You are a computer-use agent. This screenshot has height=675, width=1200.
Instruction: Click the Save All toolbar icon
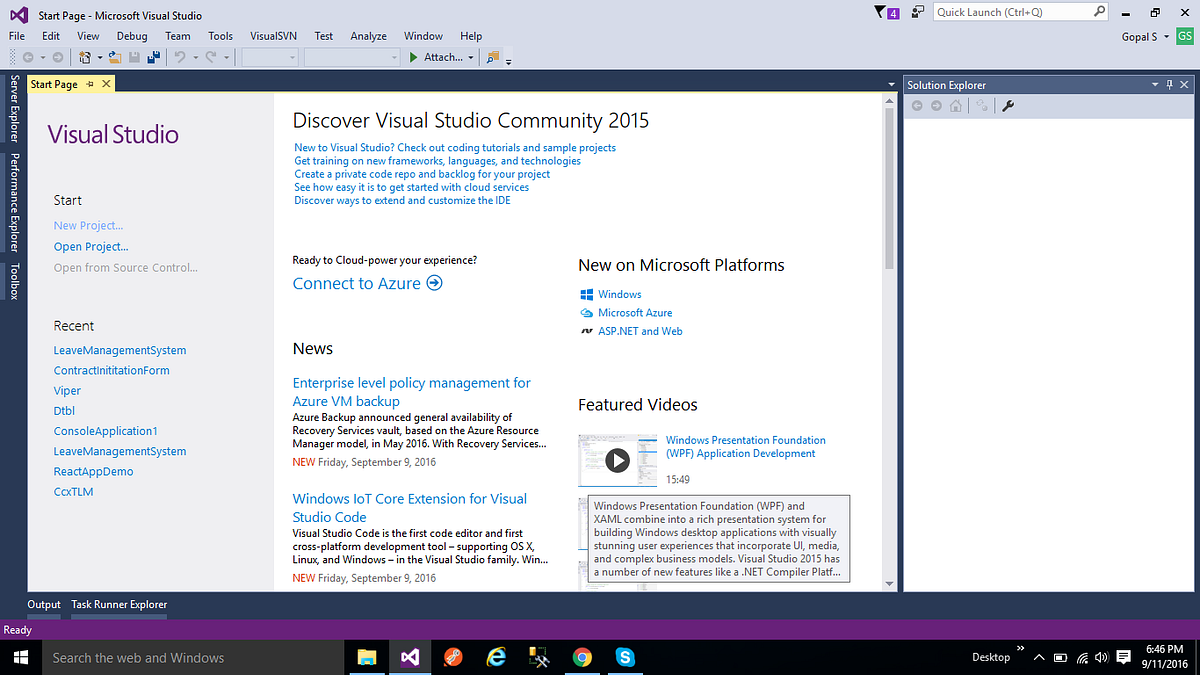point(155,58)
